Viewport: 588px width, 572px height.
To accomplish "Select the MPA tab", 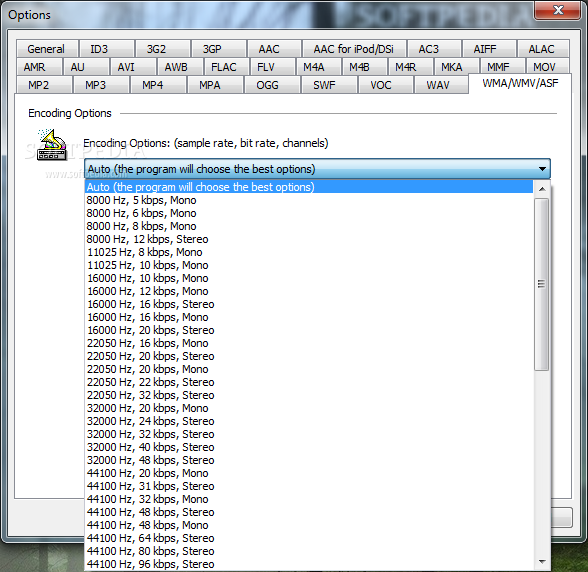I will [x=215, y=85].
